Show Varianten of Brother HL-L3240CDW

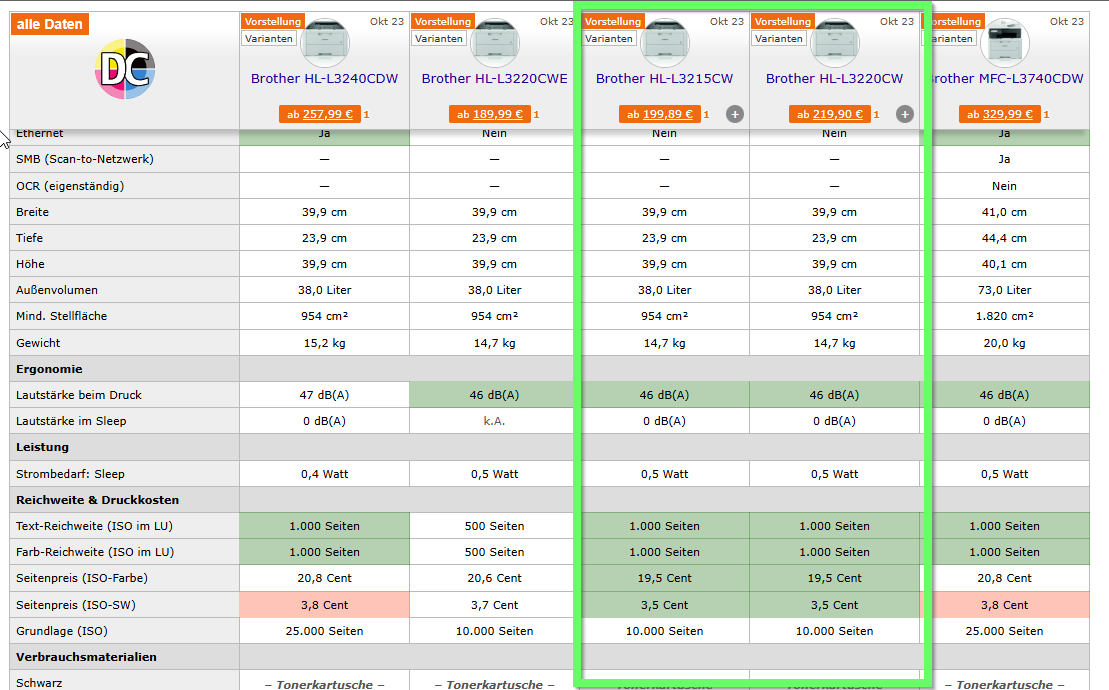[269, 38]
